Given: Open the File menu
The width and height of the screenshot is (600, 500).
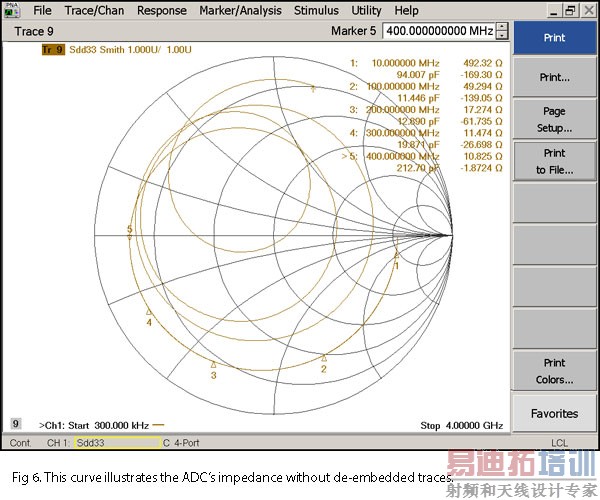Looking at the screenshot, I should click(x=42, y=10).
